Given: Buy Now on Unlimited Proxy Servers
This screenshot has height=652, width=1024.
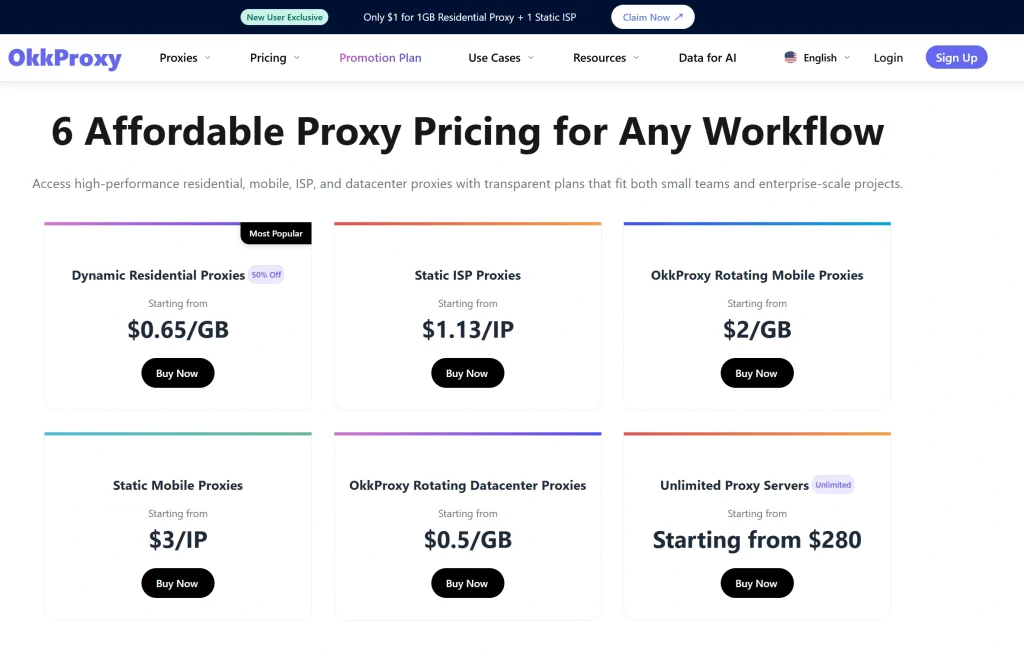Looking at the screenshot, I should [757, 582].
